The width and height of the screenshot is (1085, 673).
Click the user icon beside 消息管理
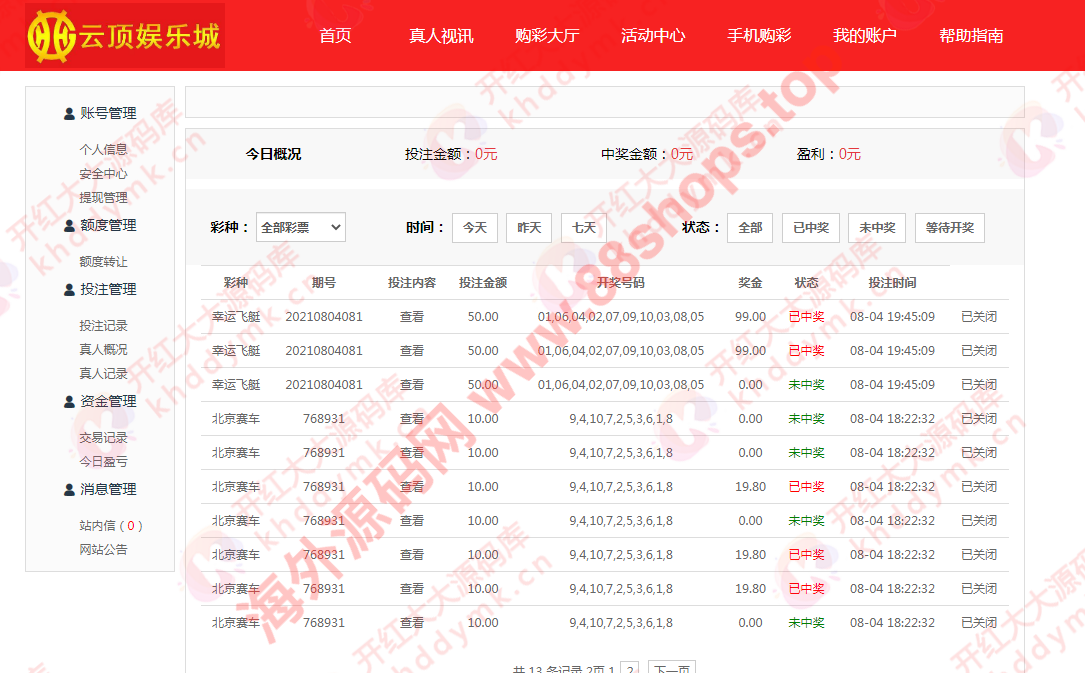tap(69, 490)
